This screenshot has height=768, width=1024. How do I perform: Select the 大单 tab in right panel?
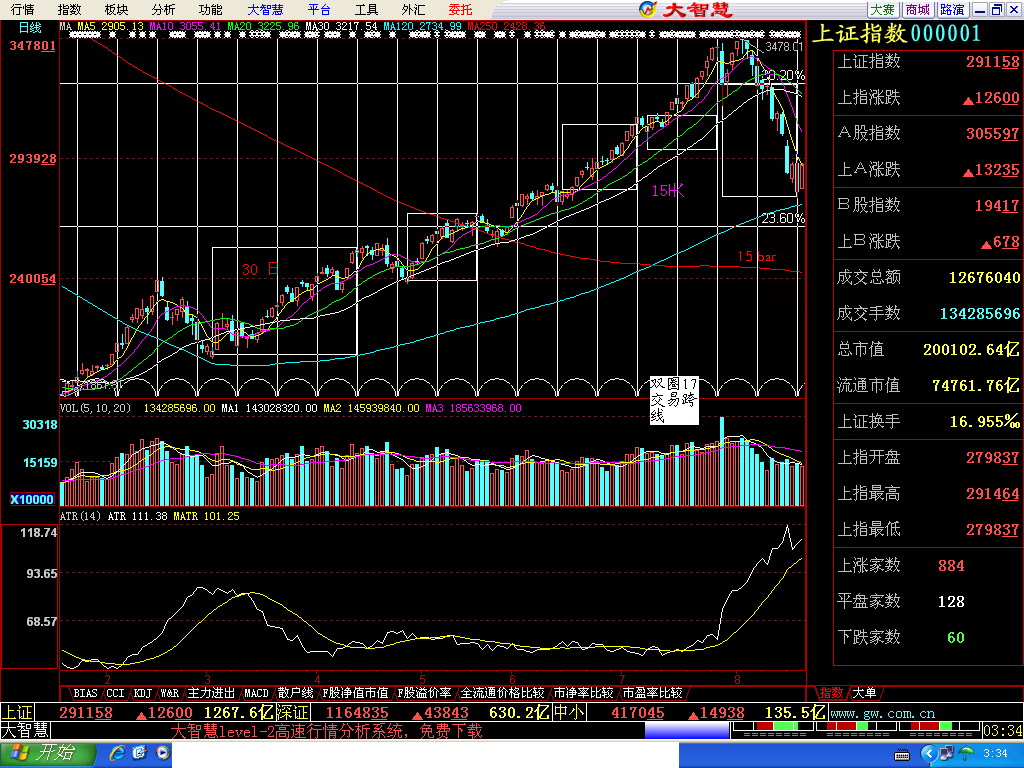[x=864, y=693]
